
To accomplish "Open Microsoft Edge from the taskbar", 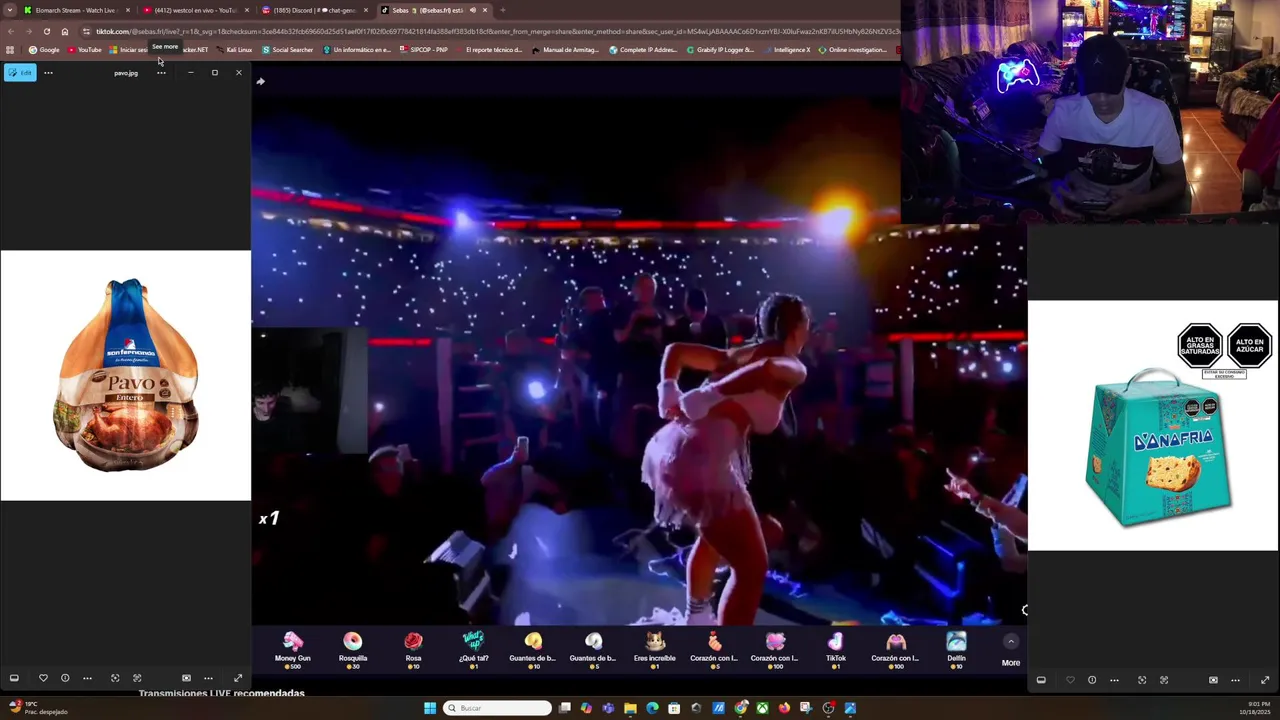I will pos(652,708).
